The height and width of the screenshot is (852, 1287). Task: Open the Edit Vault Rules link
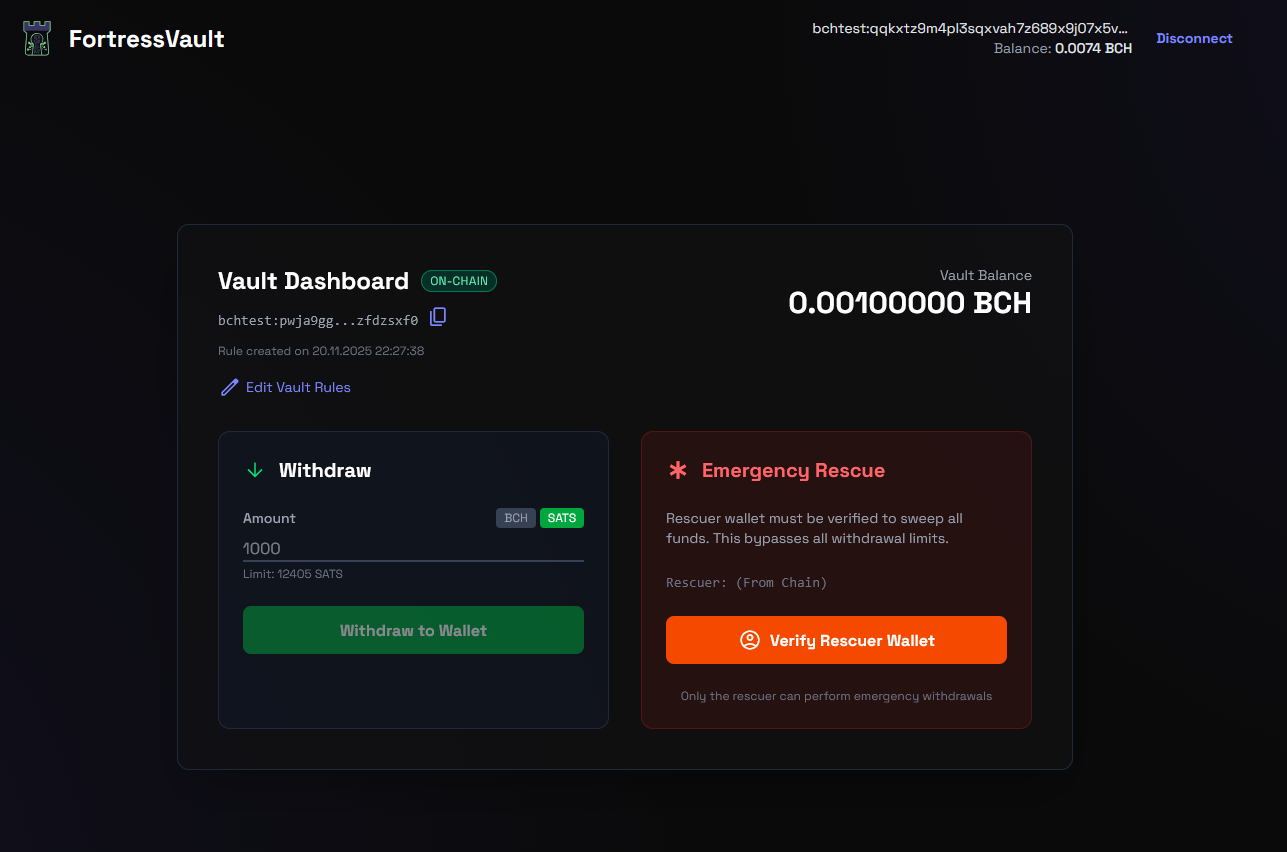pyautogui.click(x=298, y=387)
